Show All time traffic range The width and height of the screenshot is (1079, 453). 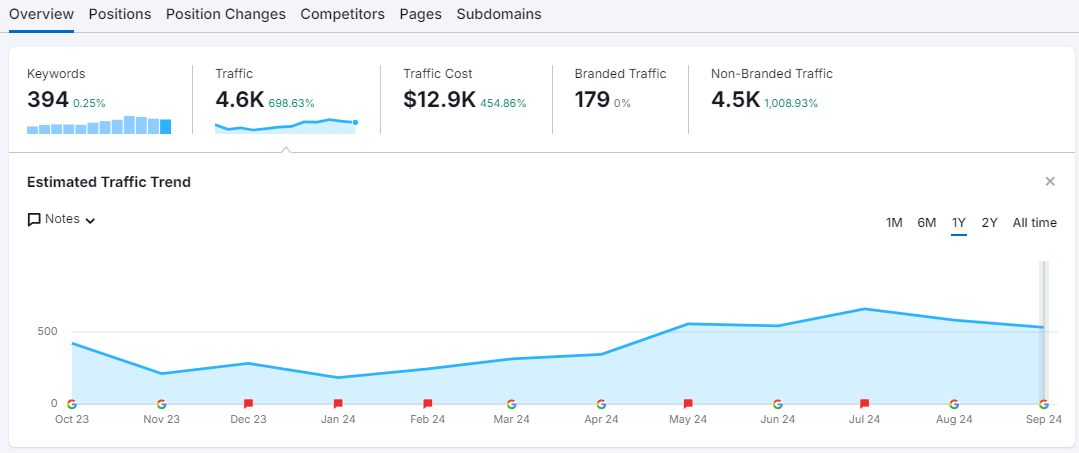coord(1034,223)
